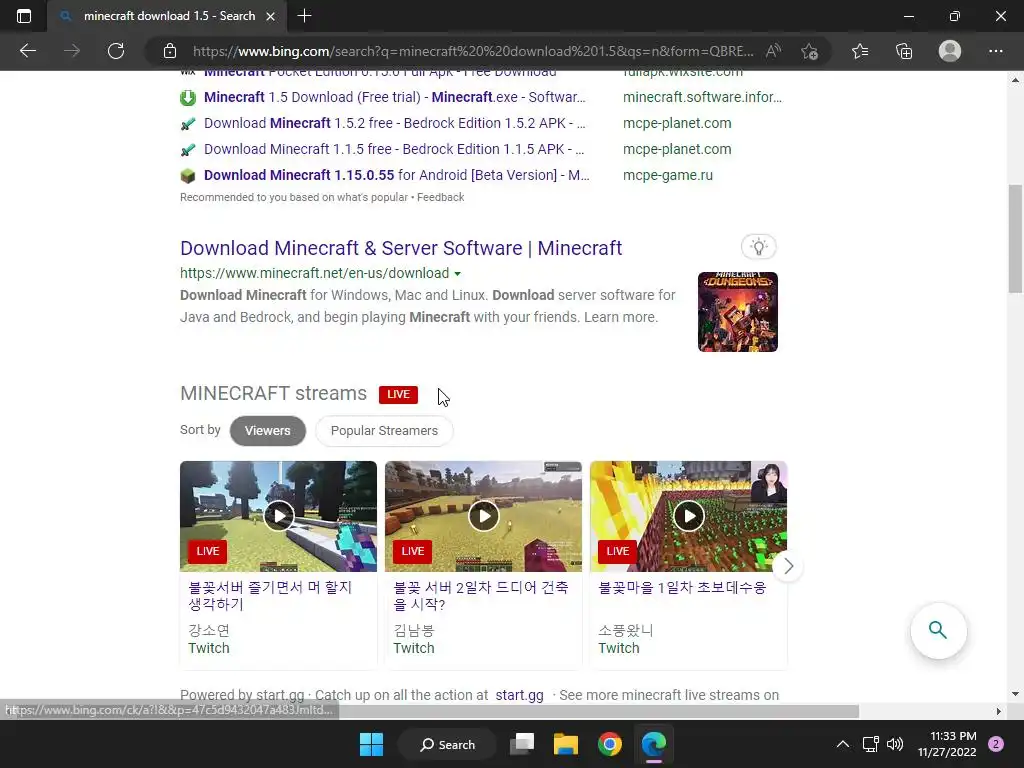1024x768 pixels.
Task: Click the Twitch label under 강소연
Action: click(x=209, y=648)
